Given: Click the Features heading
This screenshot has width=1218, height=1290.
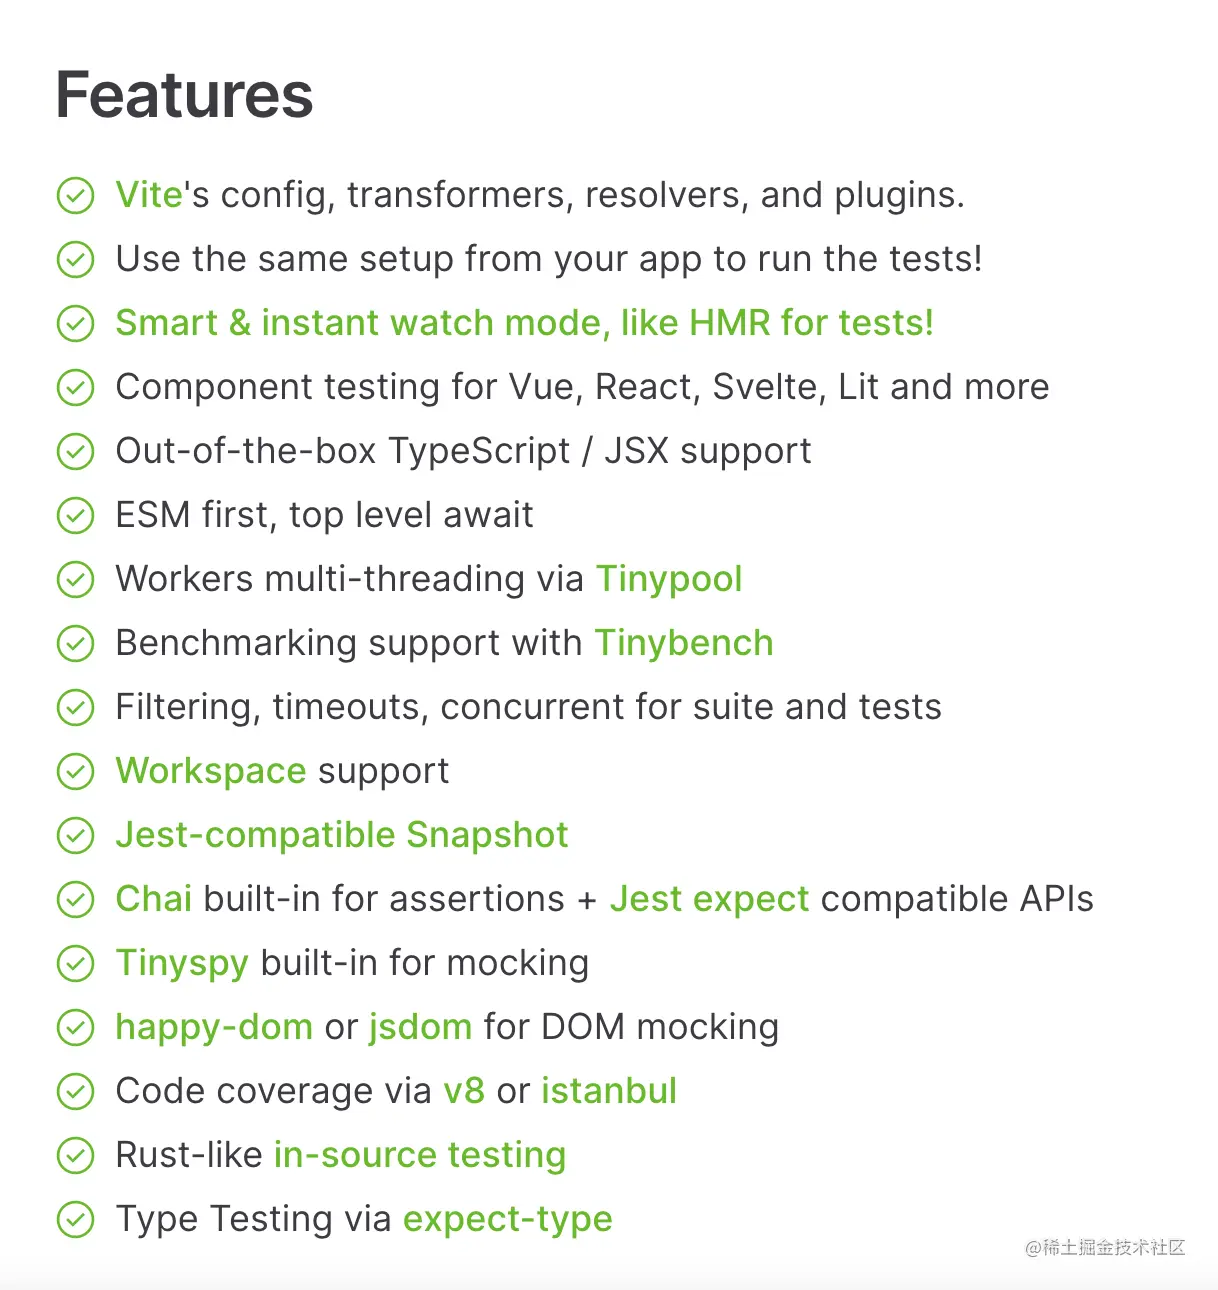Looking at the screenshot, I should pyautogui.click(x=184, y=95).
